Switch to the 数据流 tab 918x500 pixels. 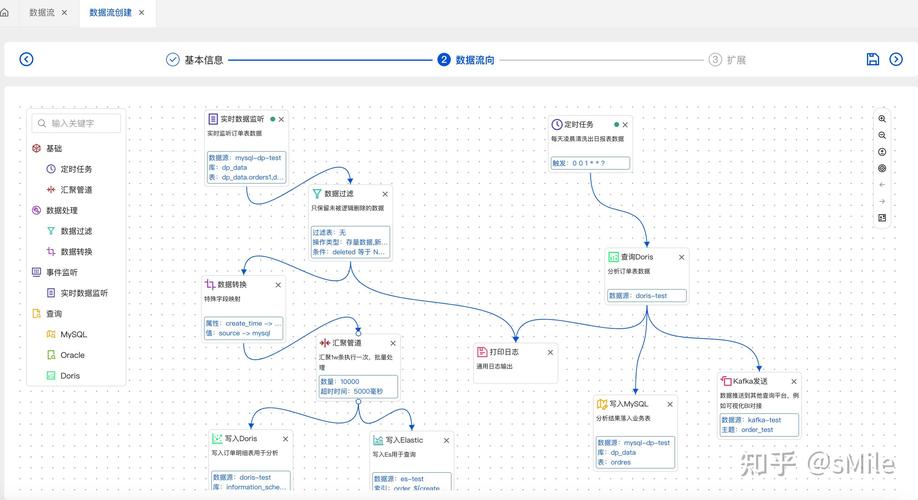(41, 12)
